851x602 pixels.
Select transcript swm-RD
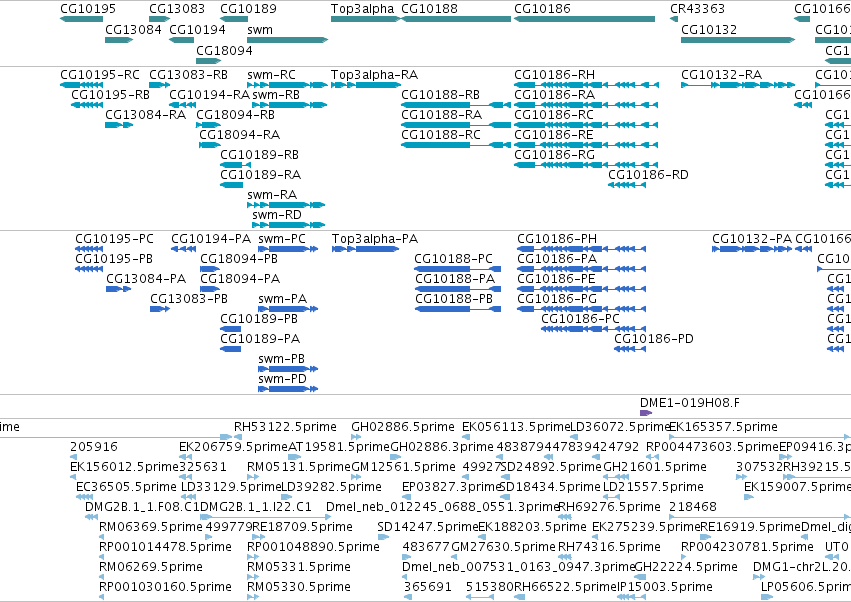click(289, 225)
